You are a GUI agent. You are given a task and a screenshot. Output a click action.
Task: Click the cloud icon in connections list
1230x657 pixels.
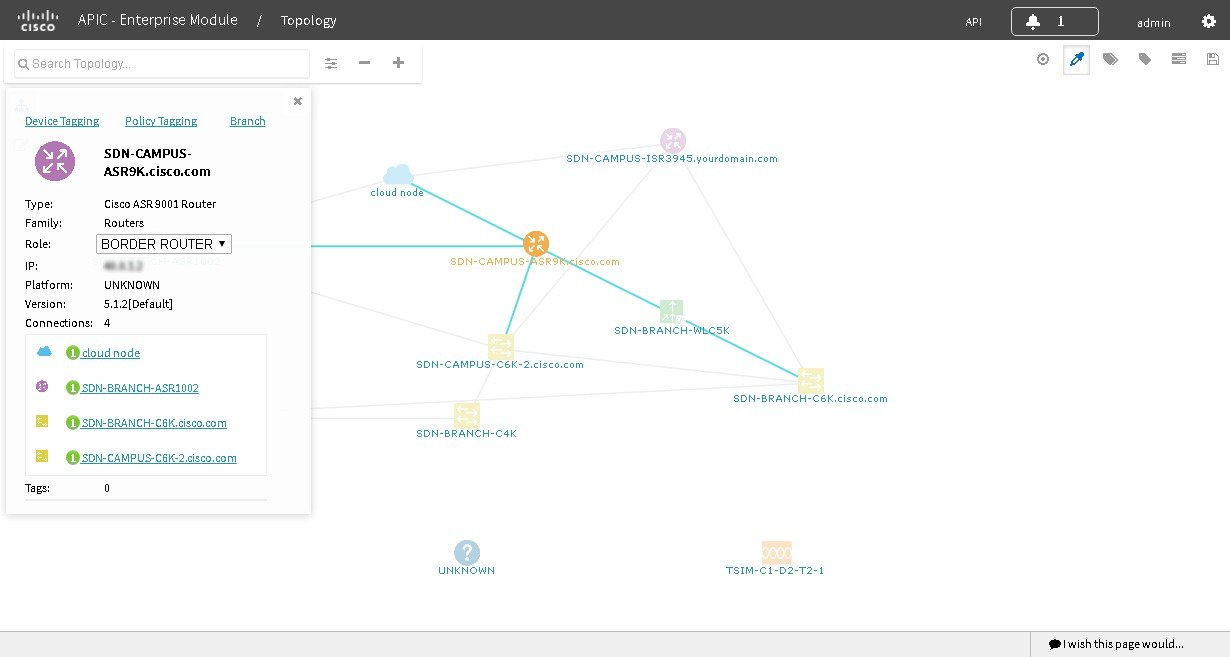pos(44,352)
